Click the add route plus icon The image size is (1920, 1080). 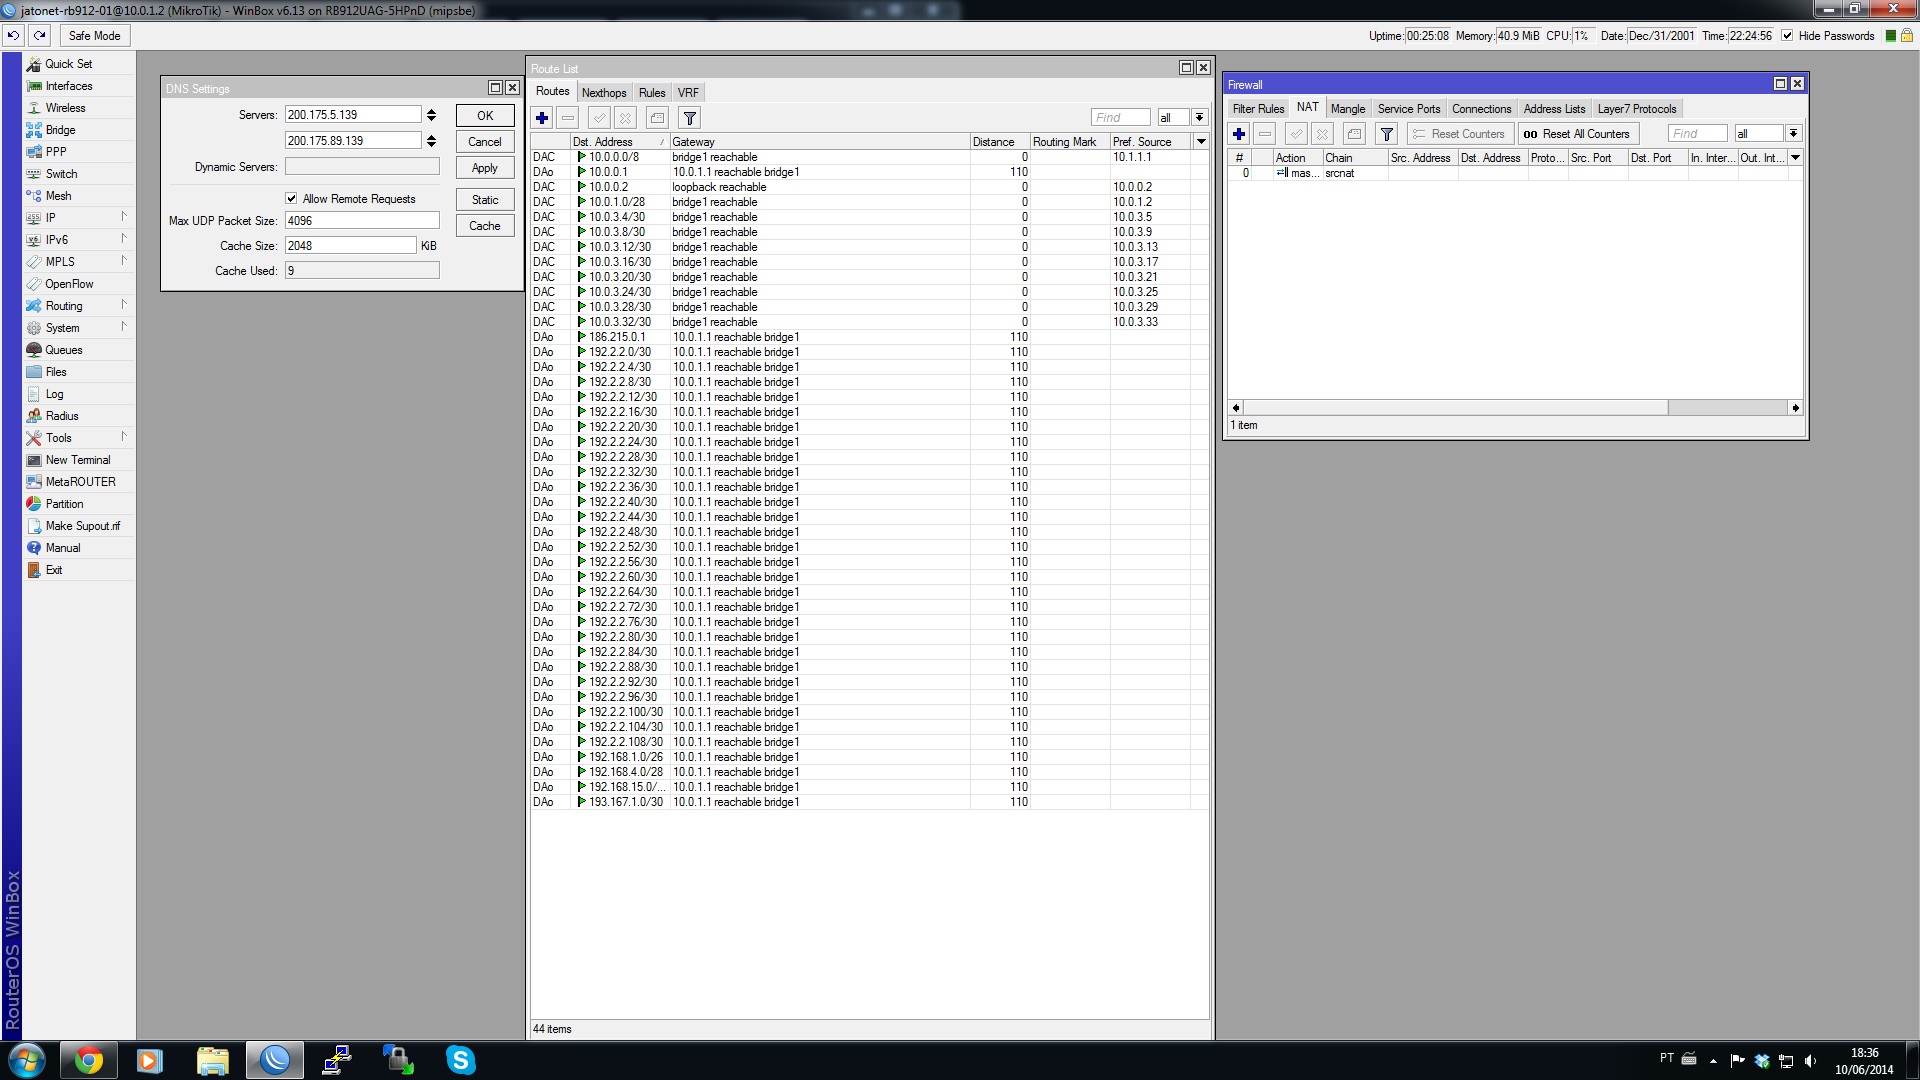tap(542, 118)
